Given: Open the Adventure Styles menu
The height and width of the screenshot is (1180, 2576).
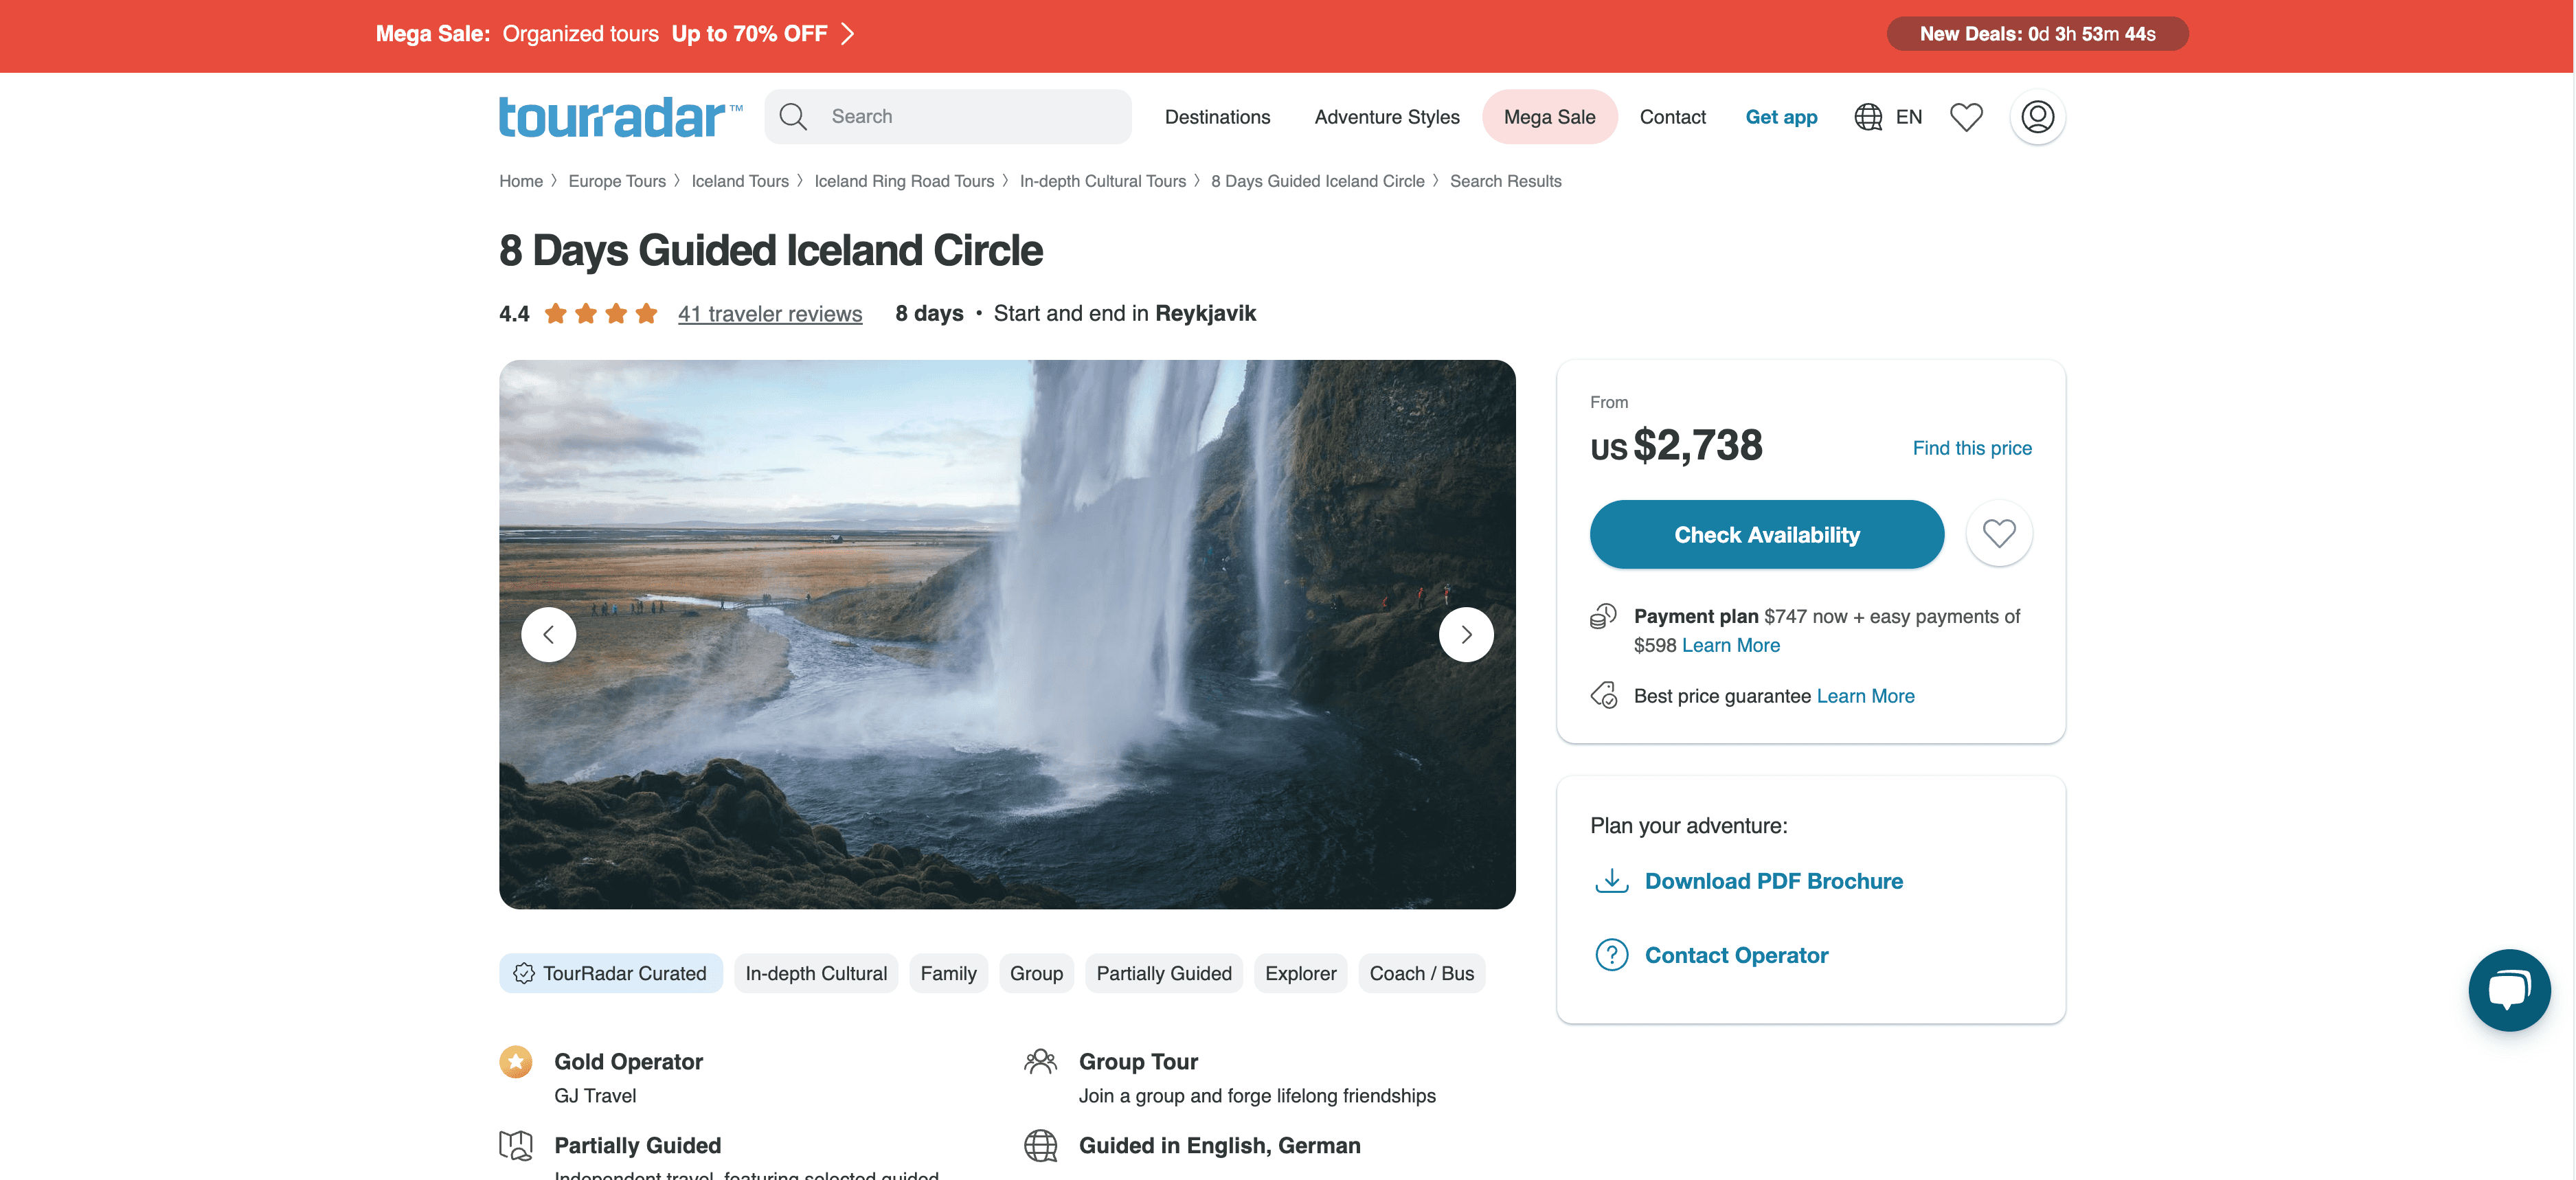Looking at the screenshot, I should (1386, 117).
